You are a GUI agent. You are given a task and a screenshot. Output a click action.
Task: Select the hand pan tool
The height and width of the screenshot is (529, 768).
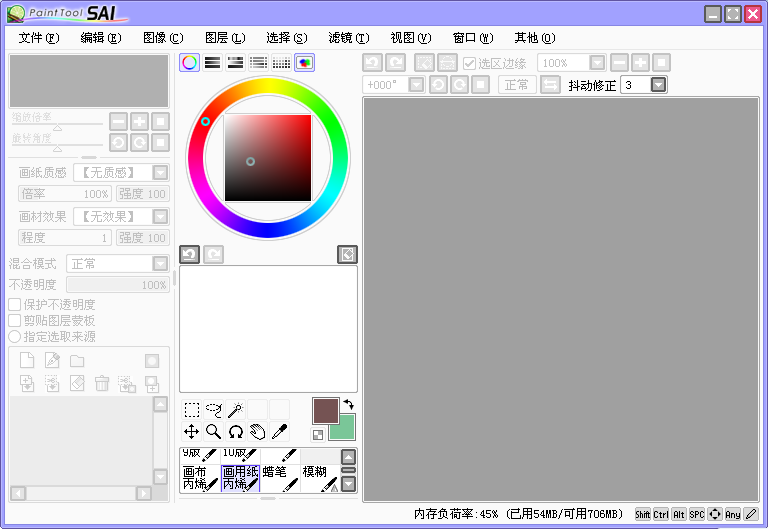click(258, 432)
